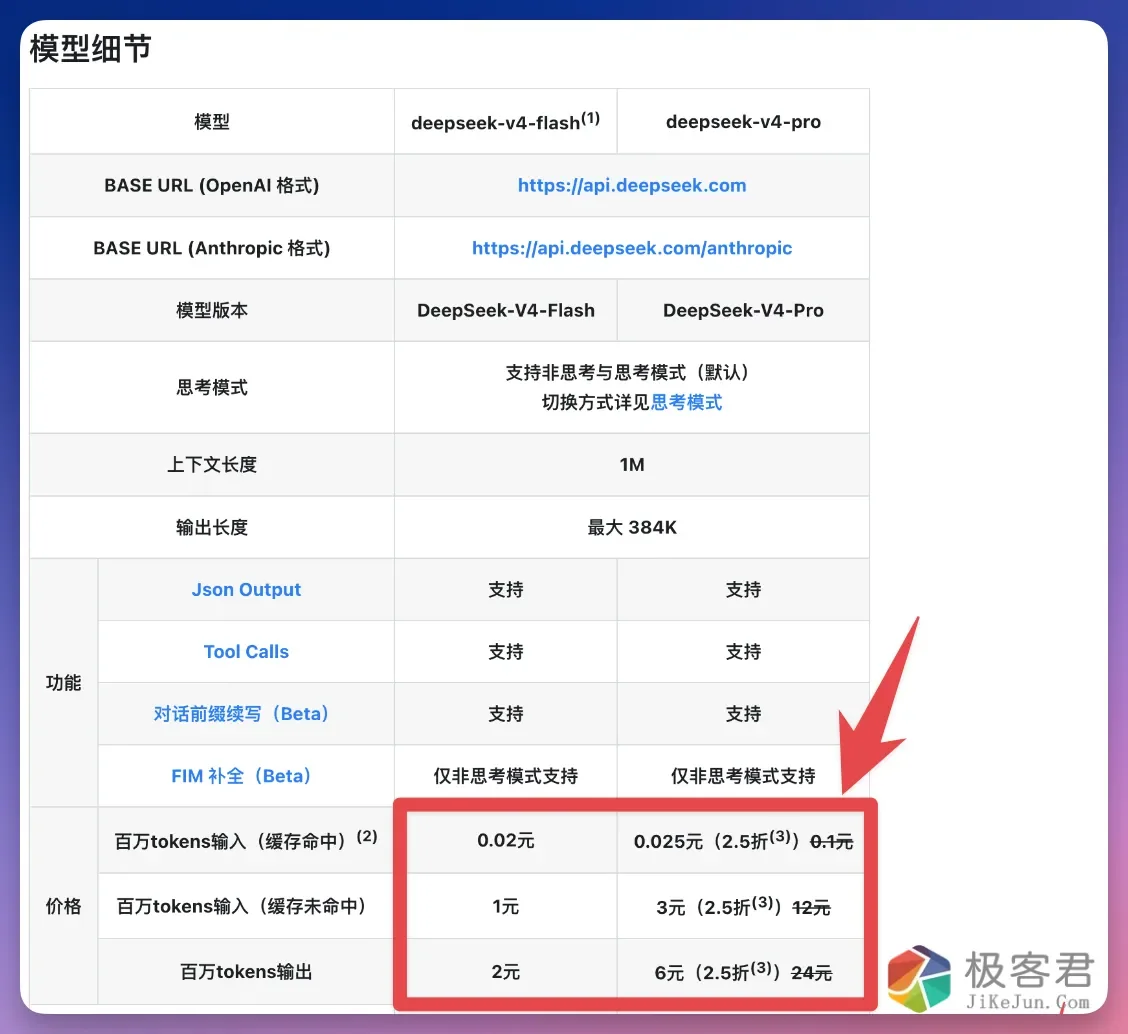Screen dimensions: 1128x1034
Task: Click the 最大 384K value
Action: click(632, 527)
